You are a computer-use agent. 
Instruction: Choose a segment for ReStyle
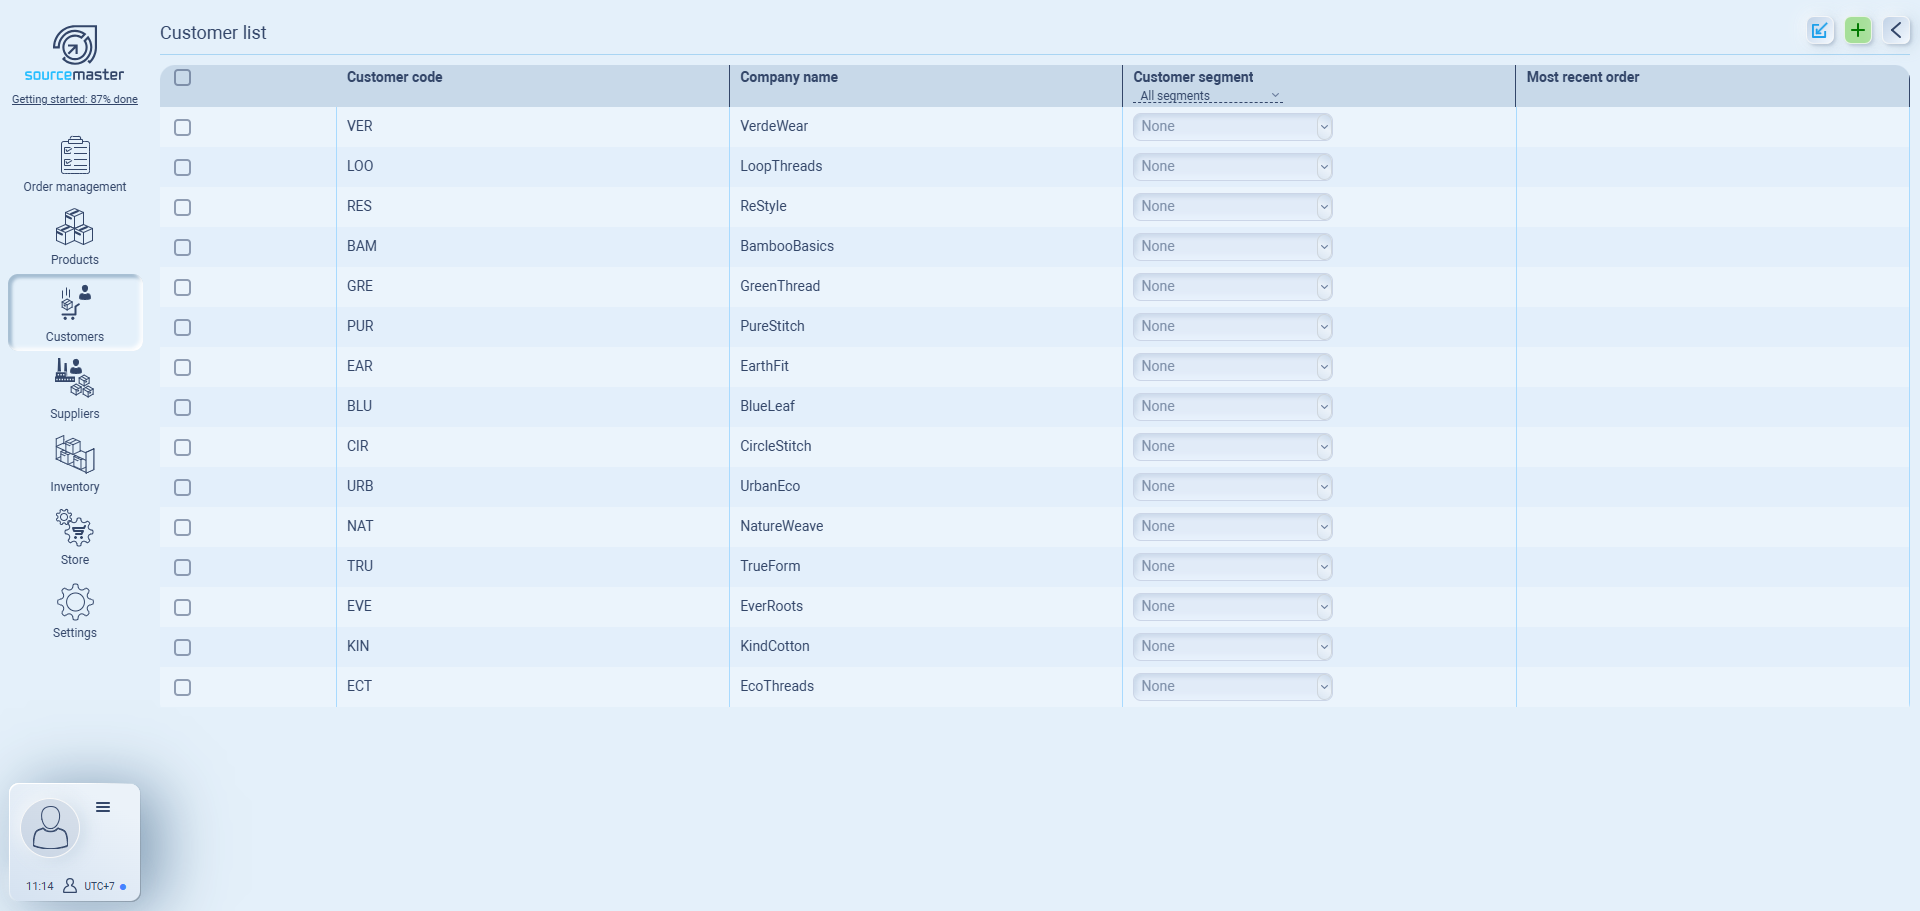coord(1232,207)
